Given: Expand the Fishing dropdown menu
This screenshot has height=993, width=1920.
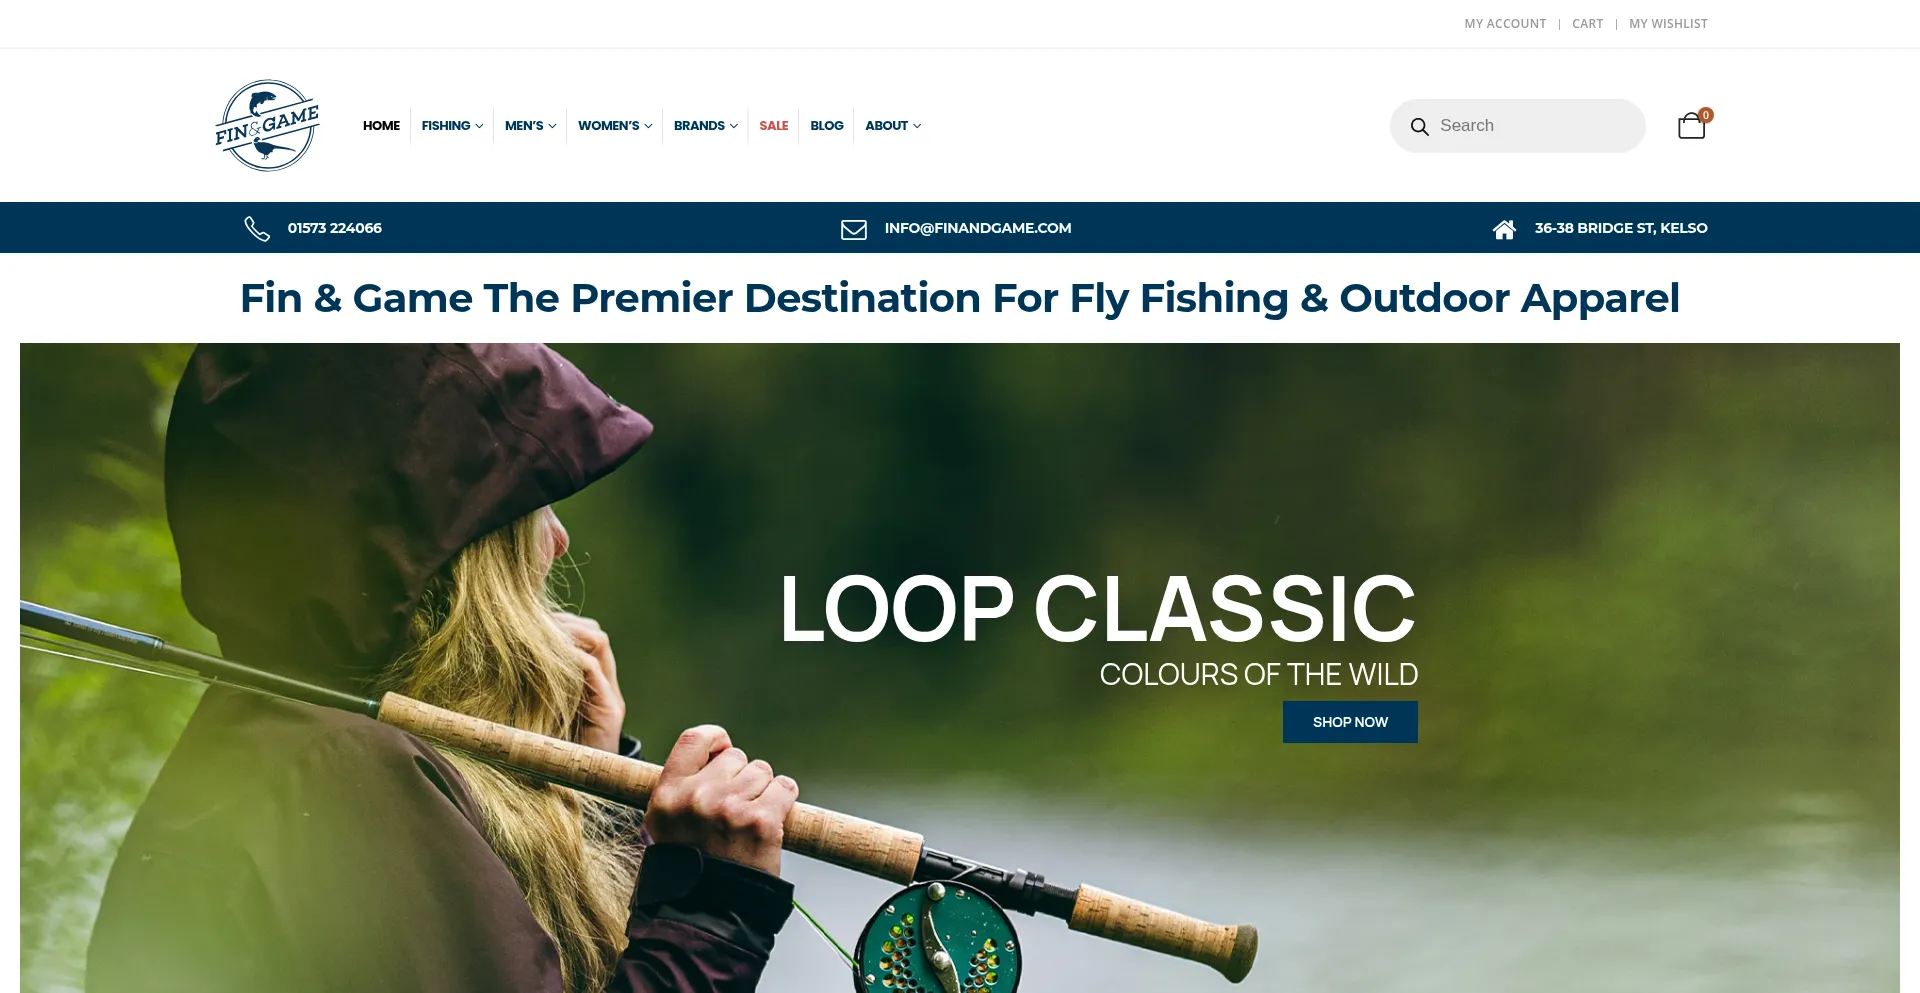Looking at the screenshot, I should coord(452,126).
